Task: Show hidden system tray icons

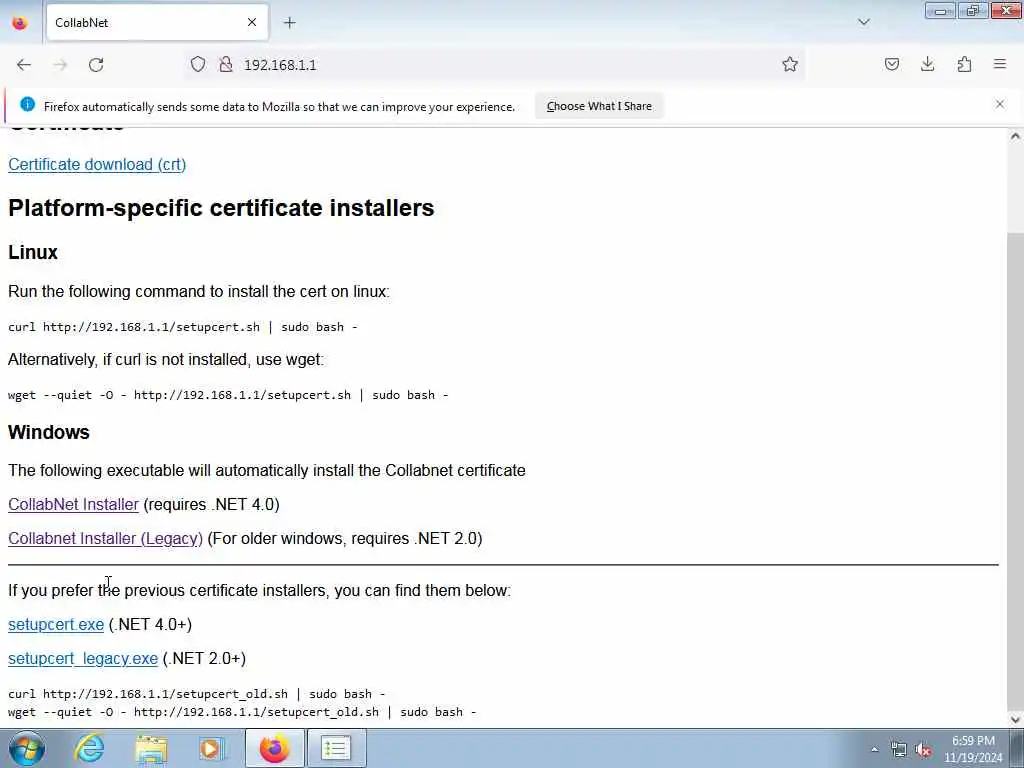Action: (874, 750)
